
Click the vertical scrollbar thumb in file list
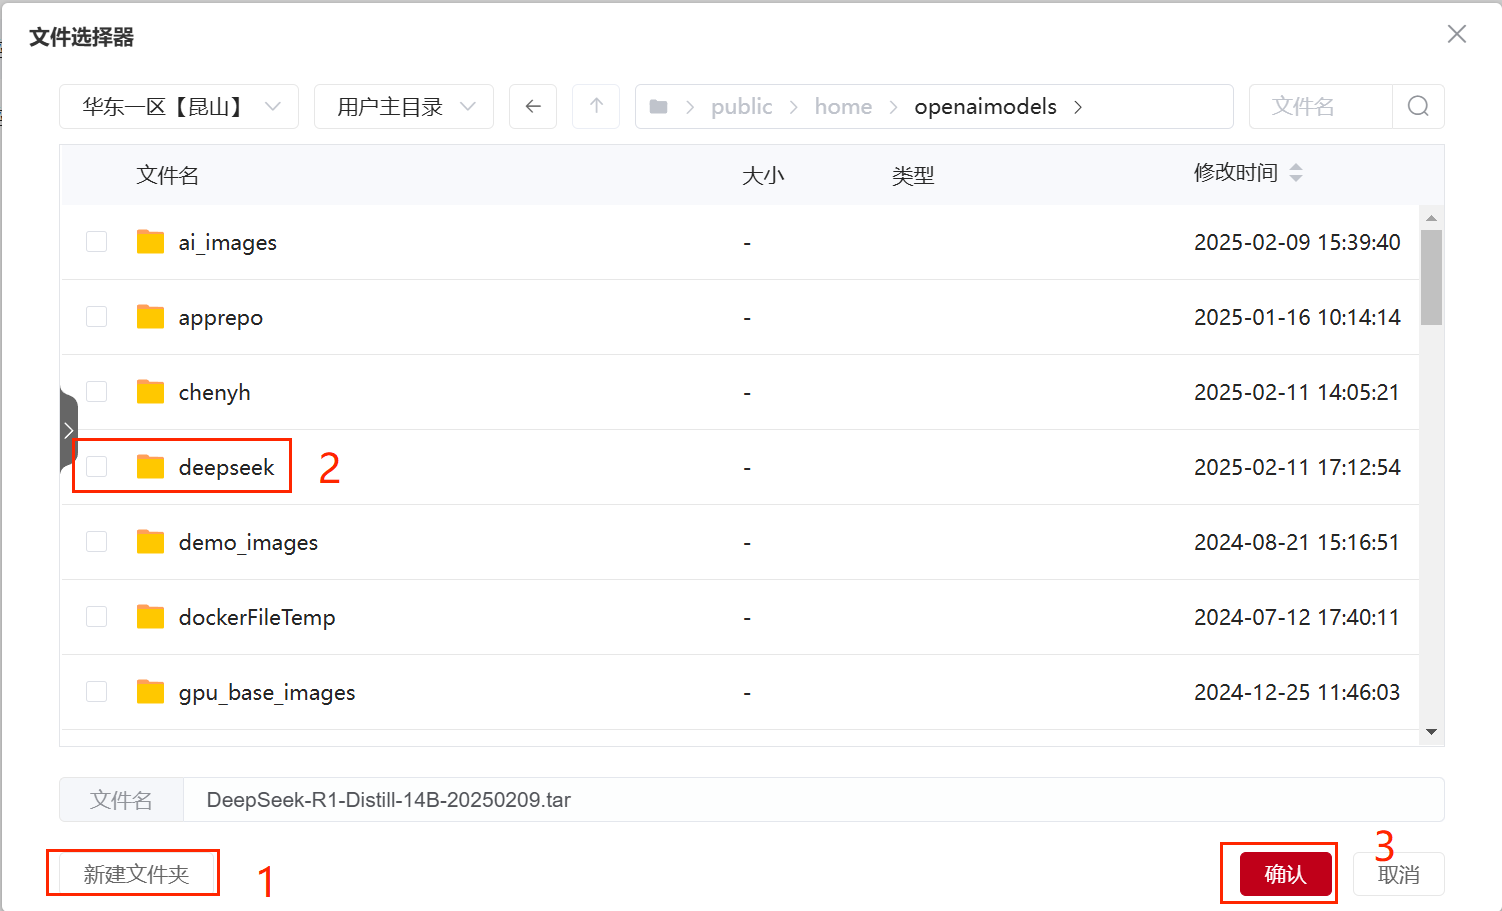point(1431,277)
